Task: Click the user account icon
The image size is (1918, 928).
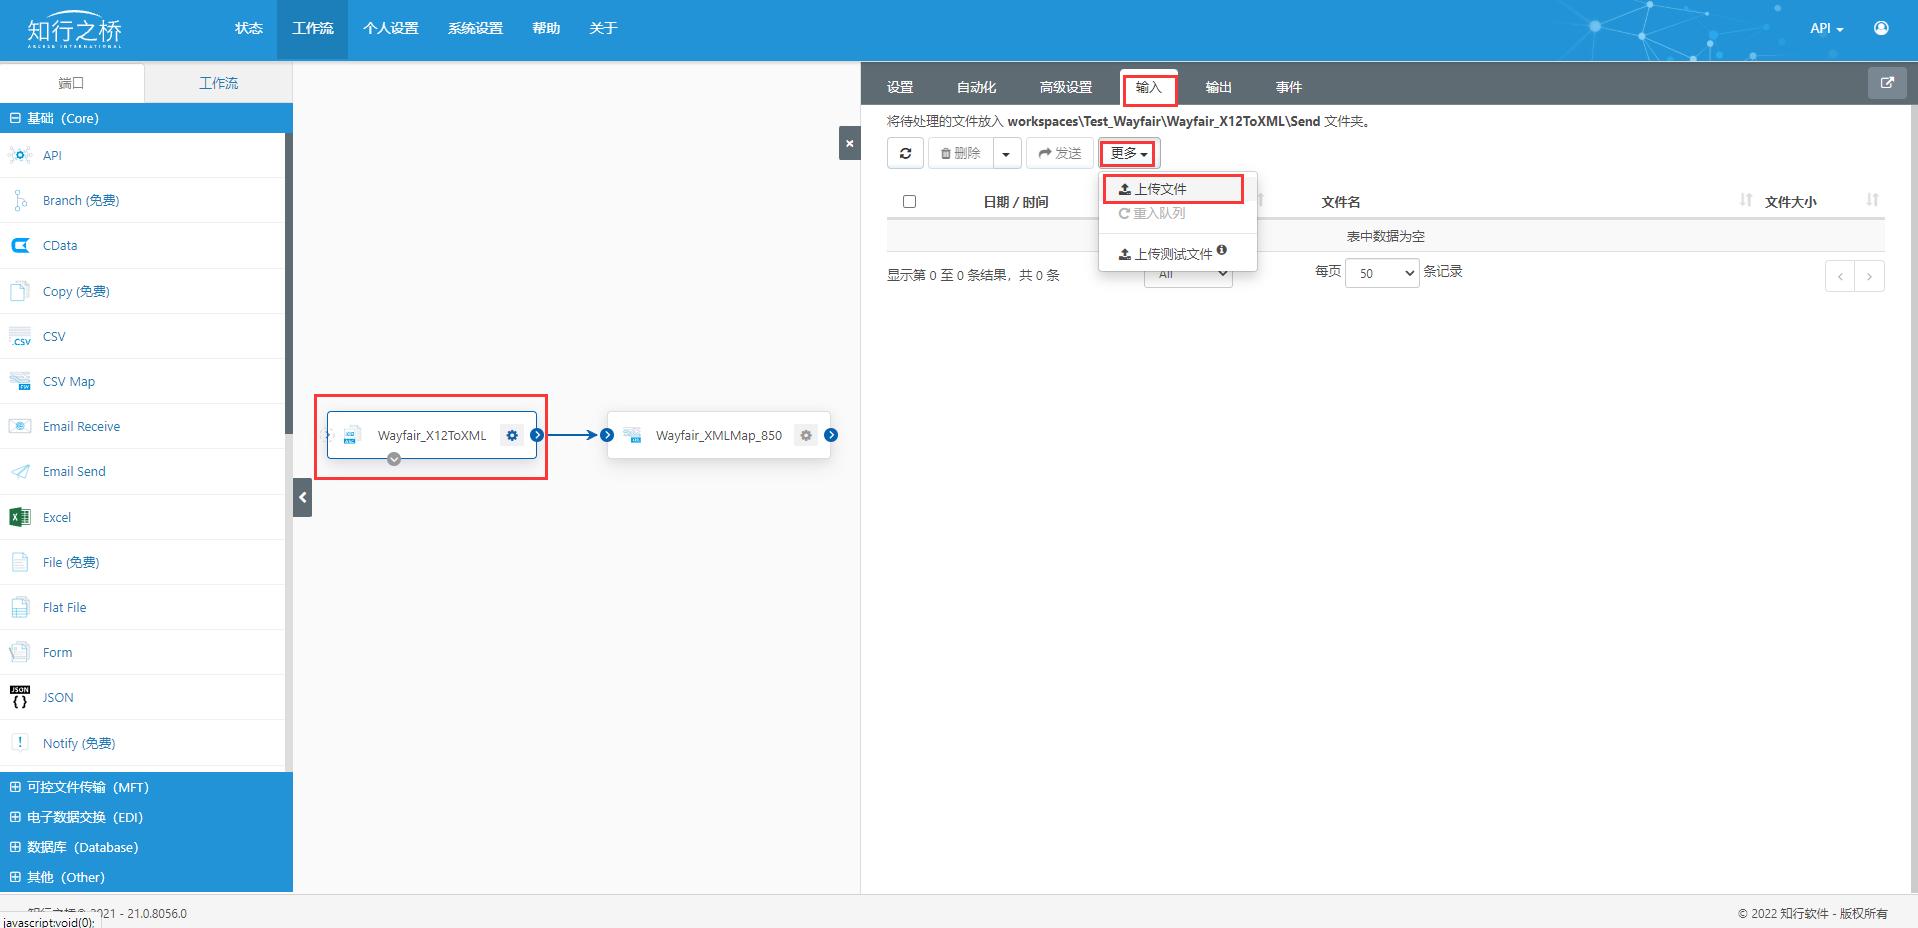Action: coord(1883,28)
